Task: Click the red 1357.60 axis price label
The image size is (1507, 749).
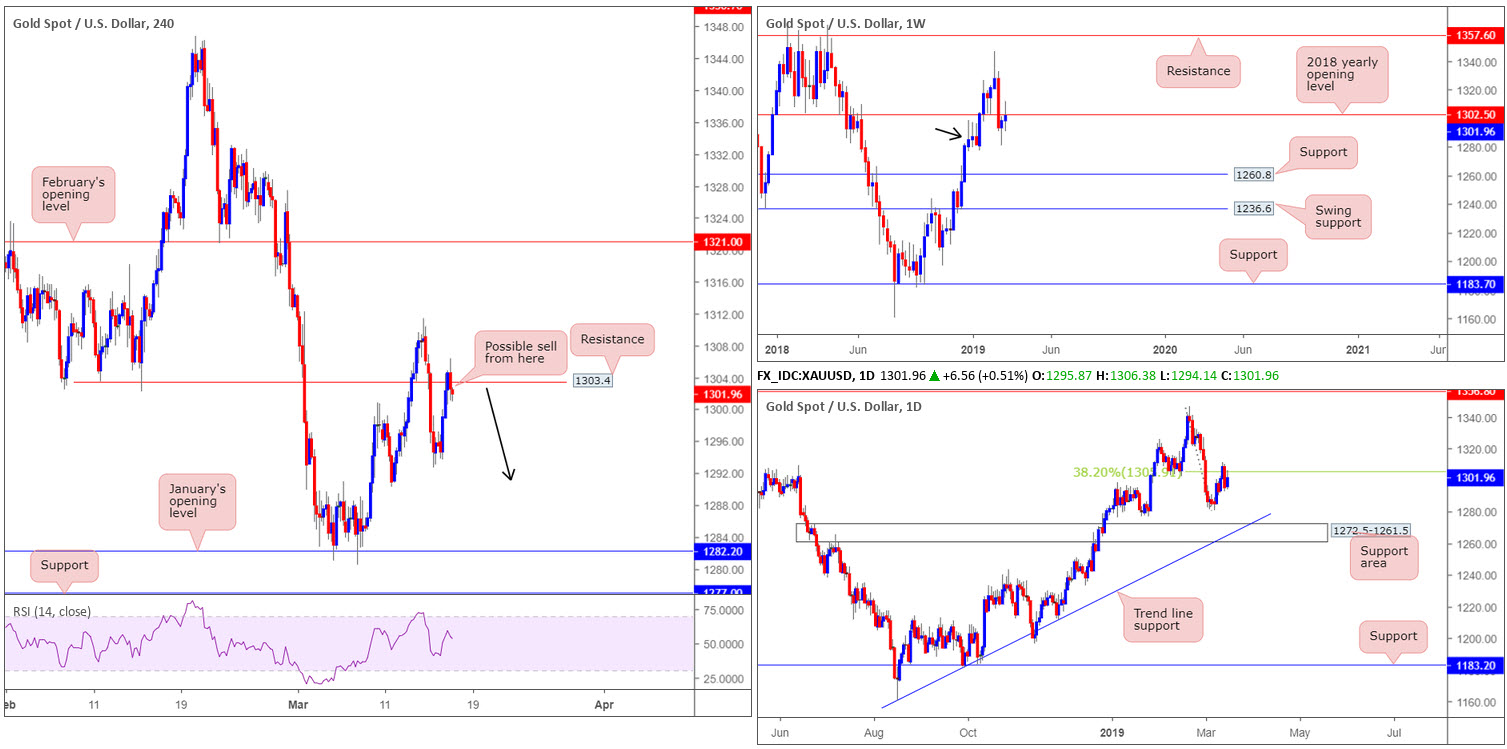Action: coord(1476,34)
